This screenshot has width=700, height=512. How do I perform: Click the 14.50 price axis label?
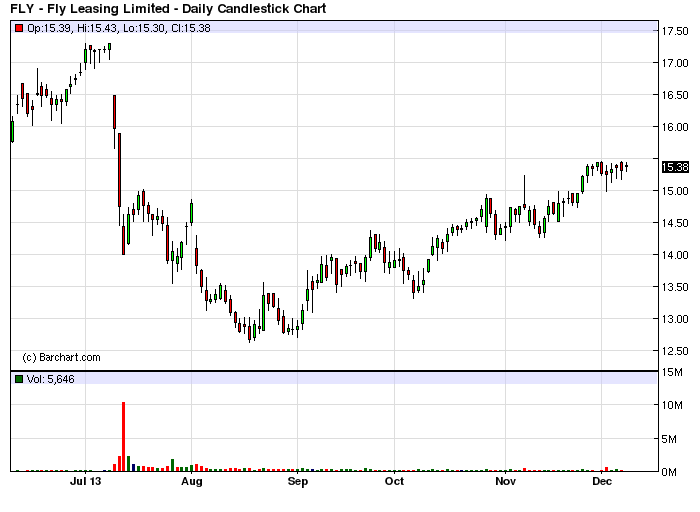point(675,223)
